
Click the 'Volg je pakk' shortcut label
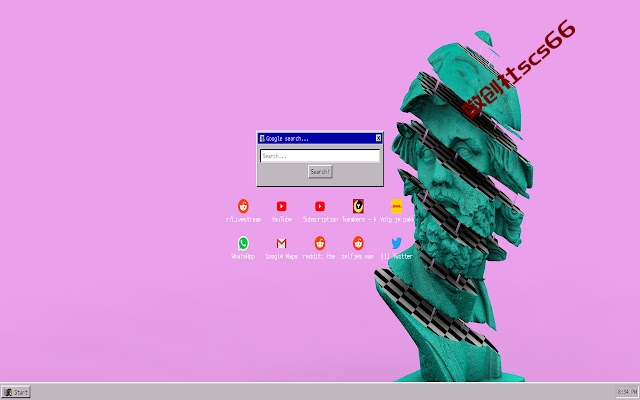coord(397,220)
